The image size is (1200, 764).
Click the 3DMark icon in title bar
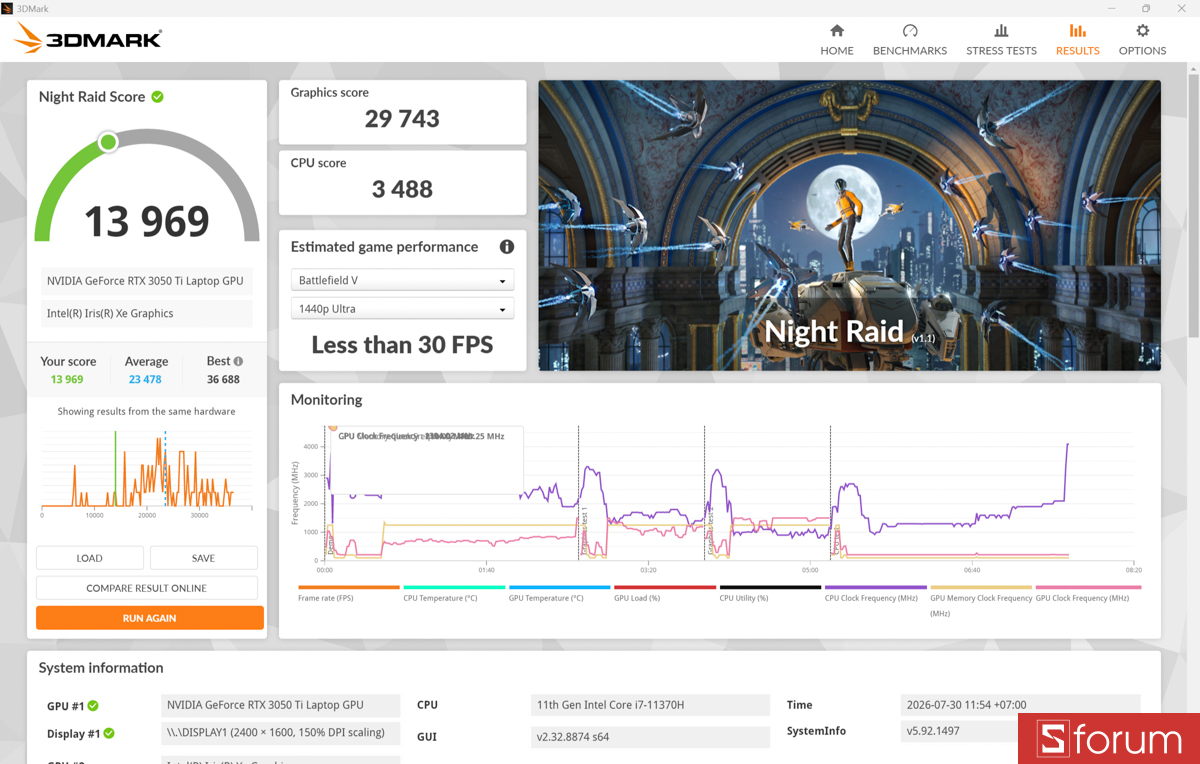click(7, 8)
